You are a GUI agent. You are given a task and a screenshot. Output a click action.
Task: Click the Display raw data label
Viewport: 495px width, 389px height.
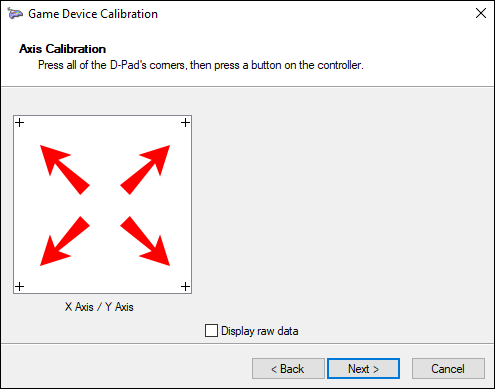pos(260,331)
